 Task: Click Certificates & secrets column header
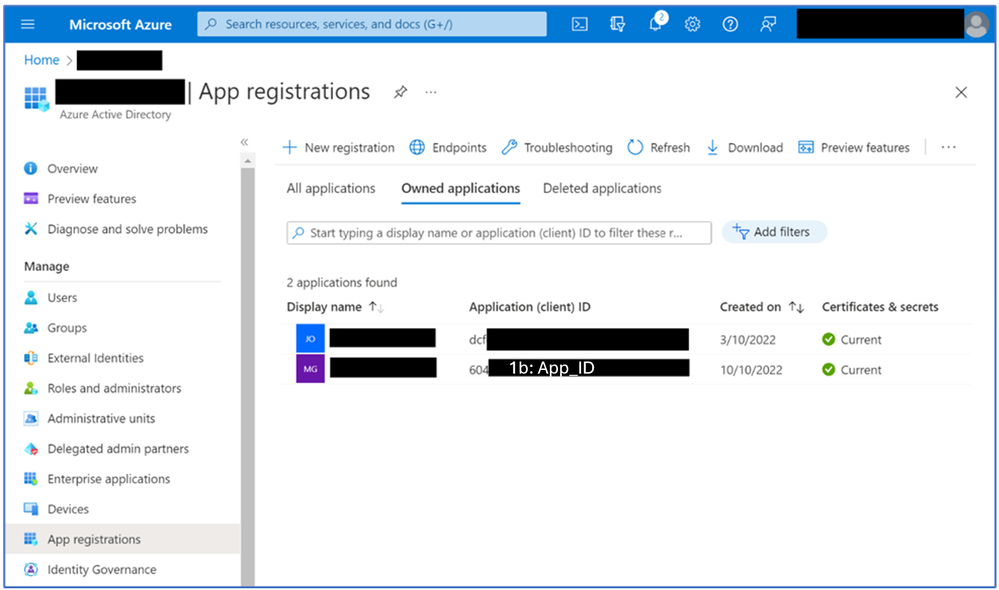[880, 307]
